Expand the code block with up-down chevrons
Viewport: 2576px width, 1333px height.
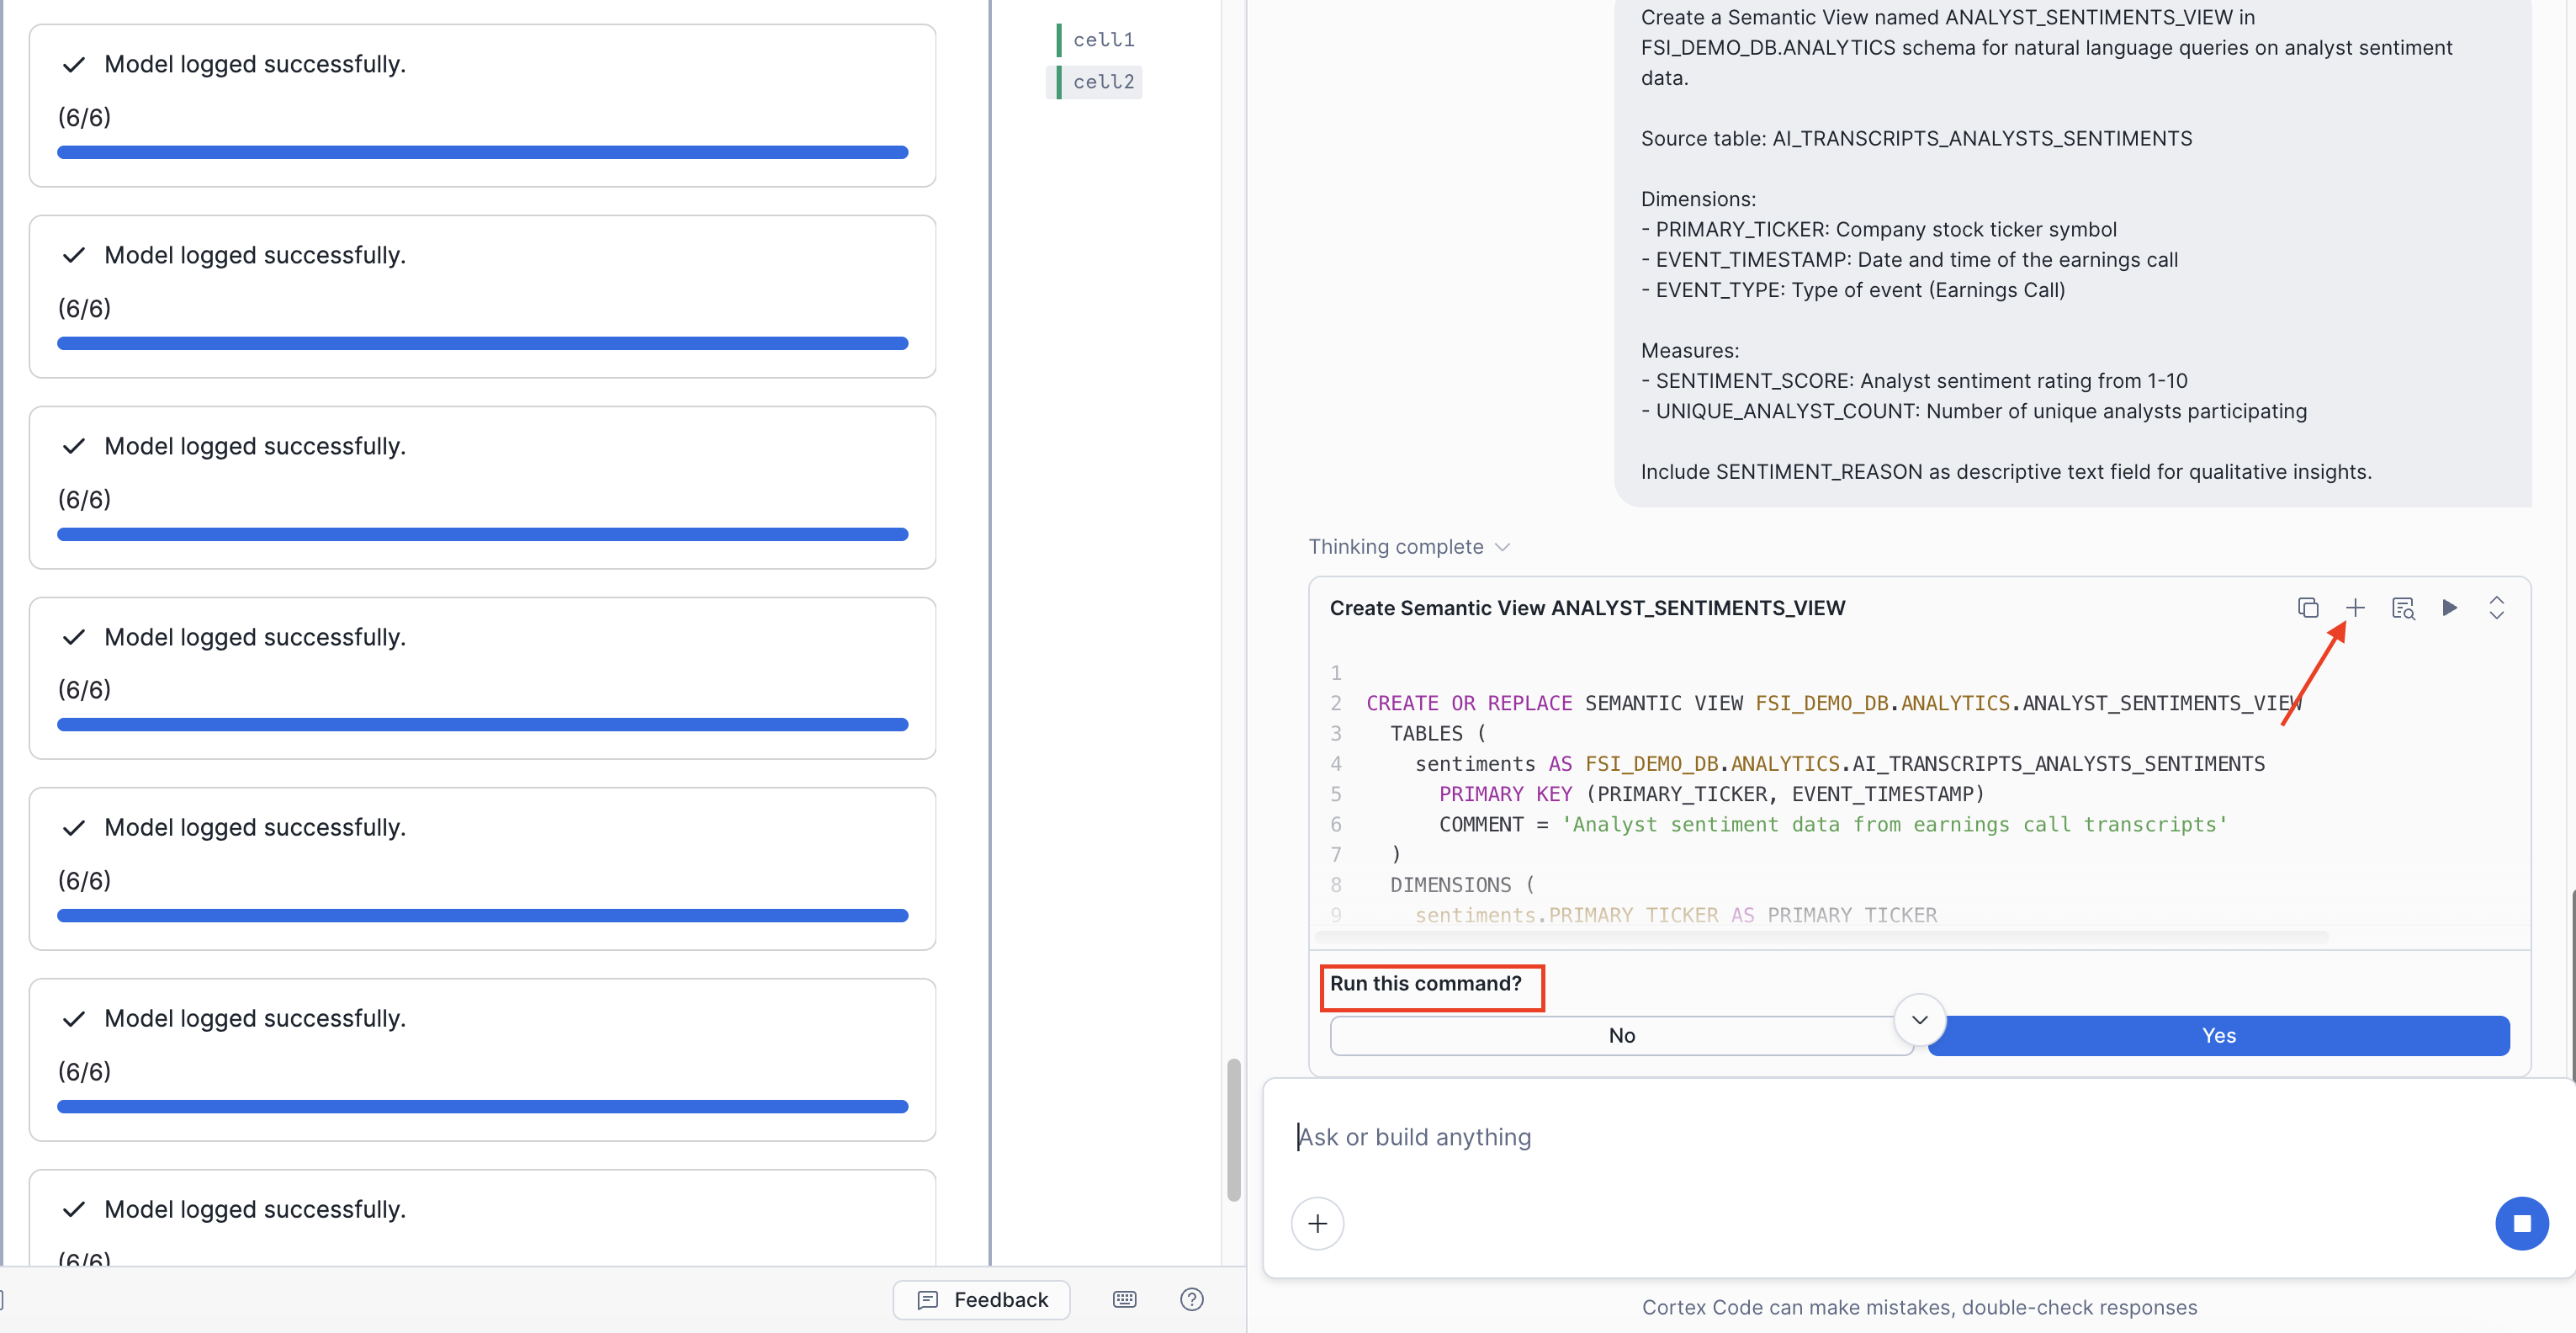click(x=2496, y=608)
